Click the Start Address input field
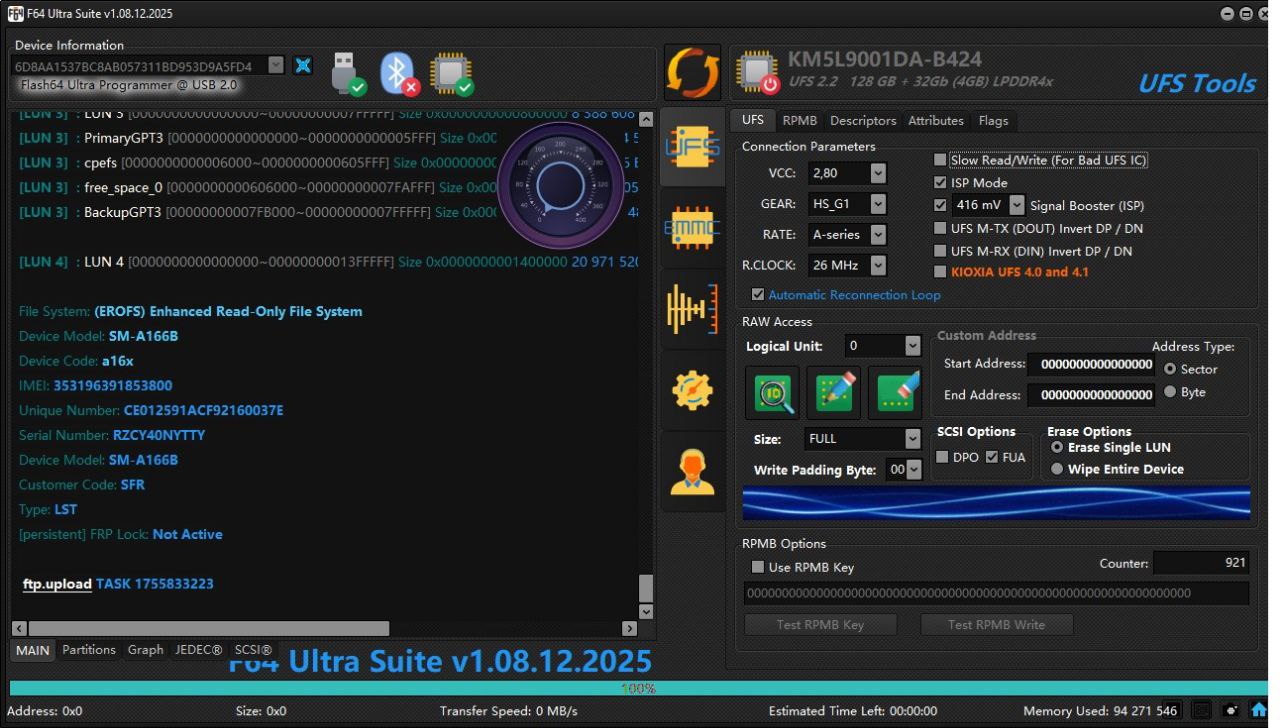The image size is (1280, 728). pos(1092,365)
